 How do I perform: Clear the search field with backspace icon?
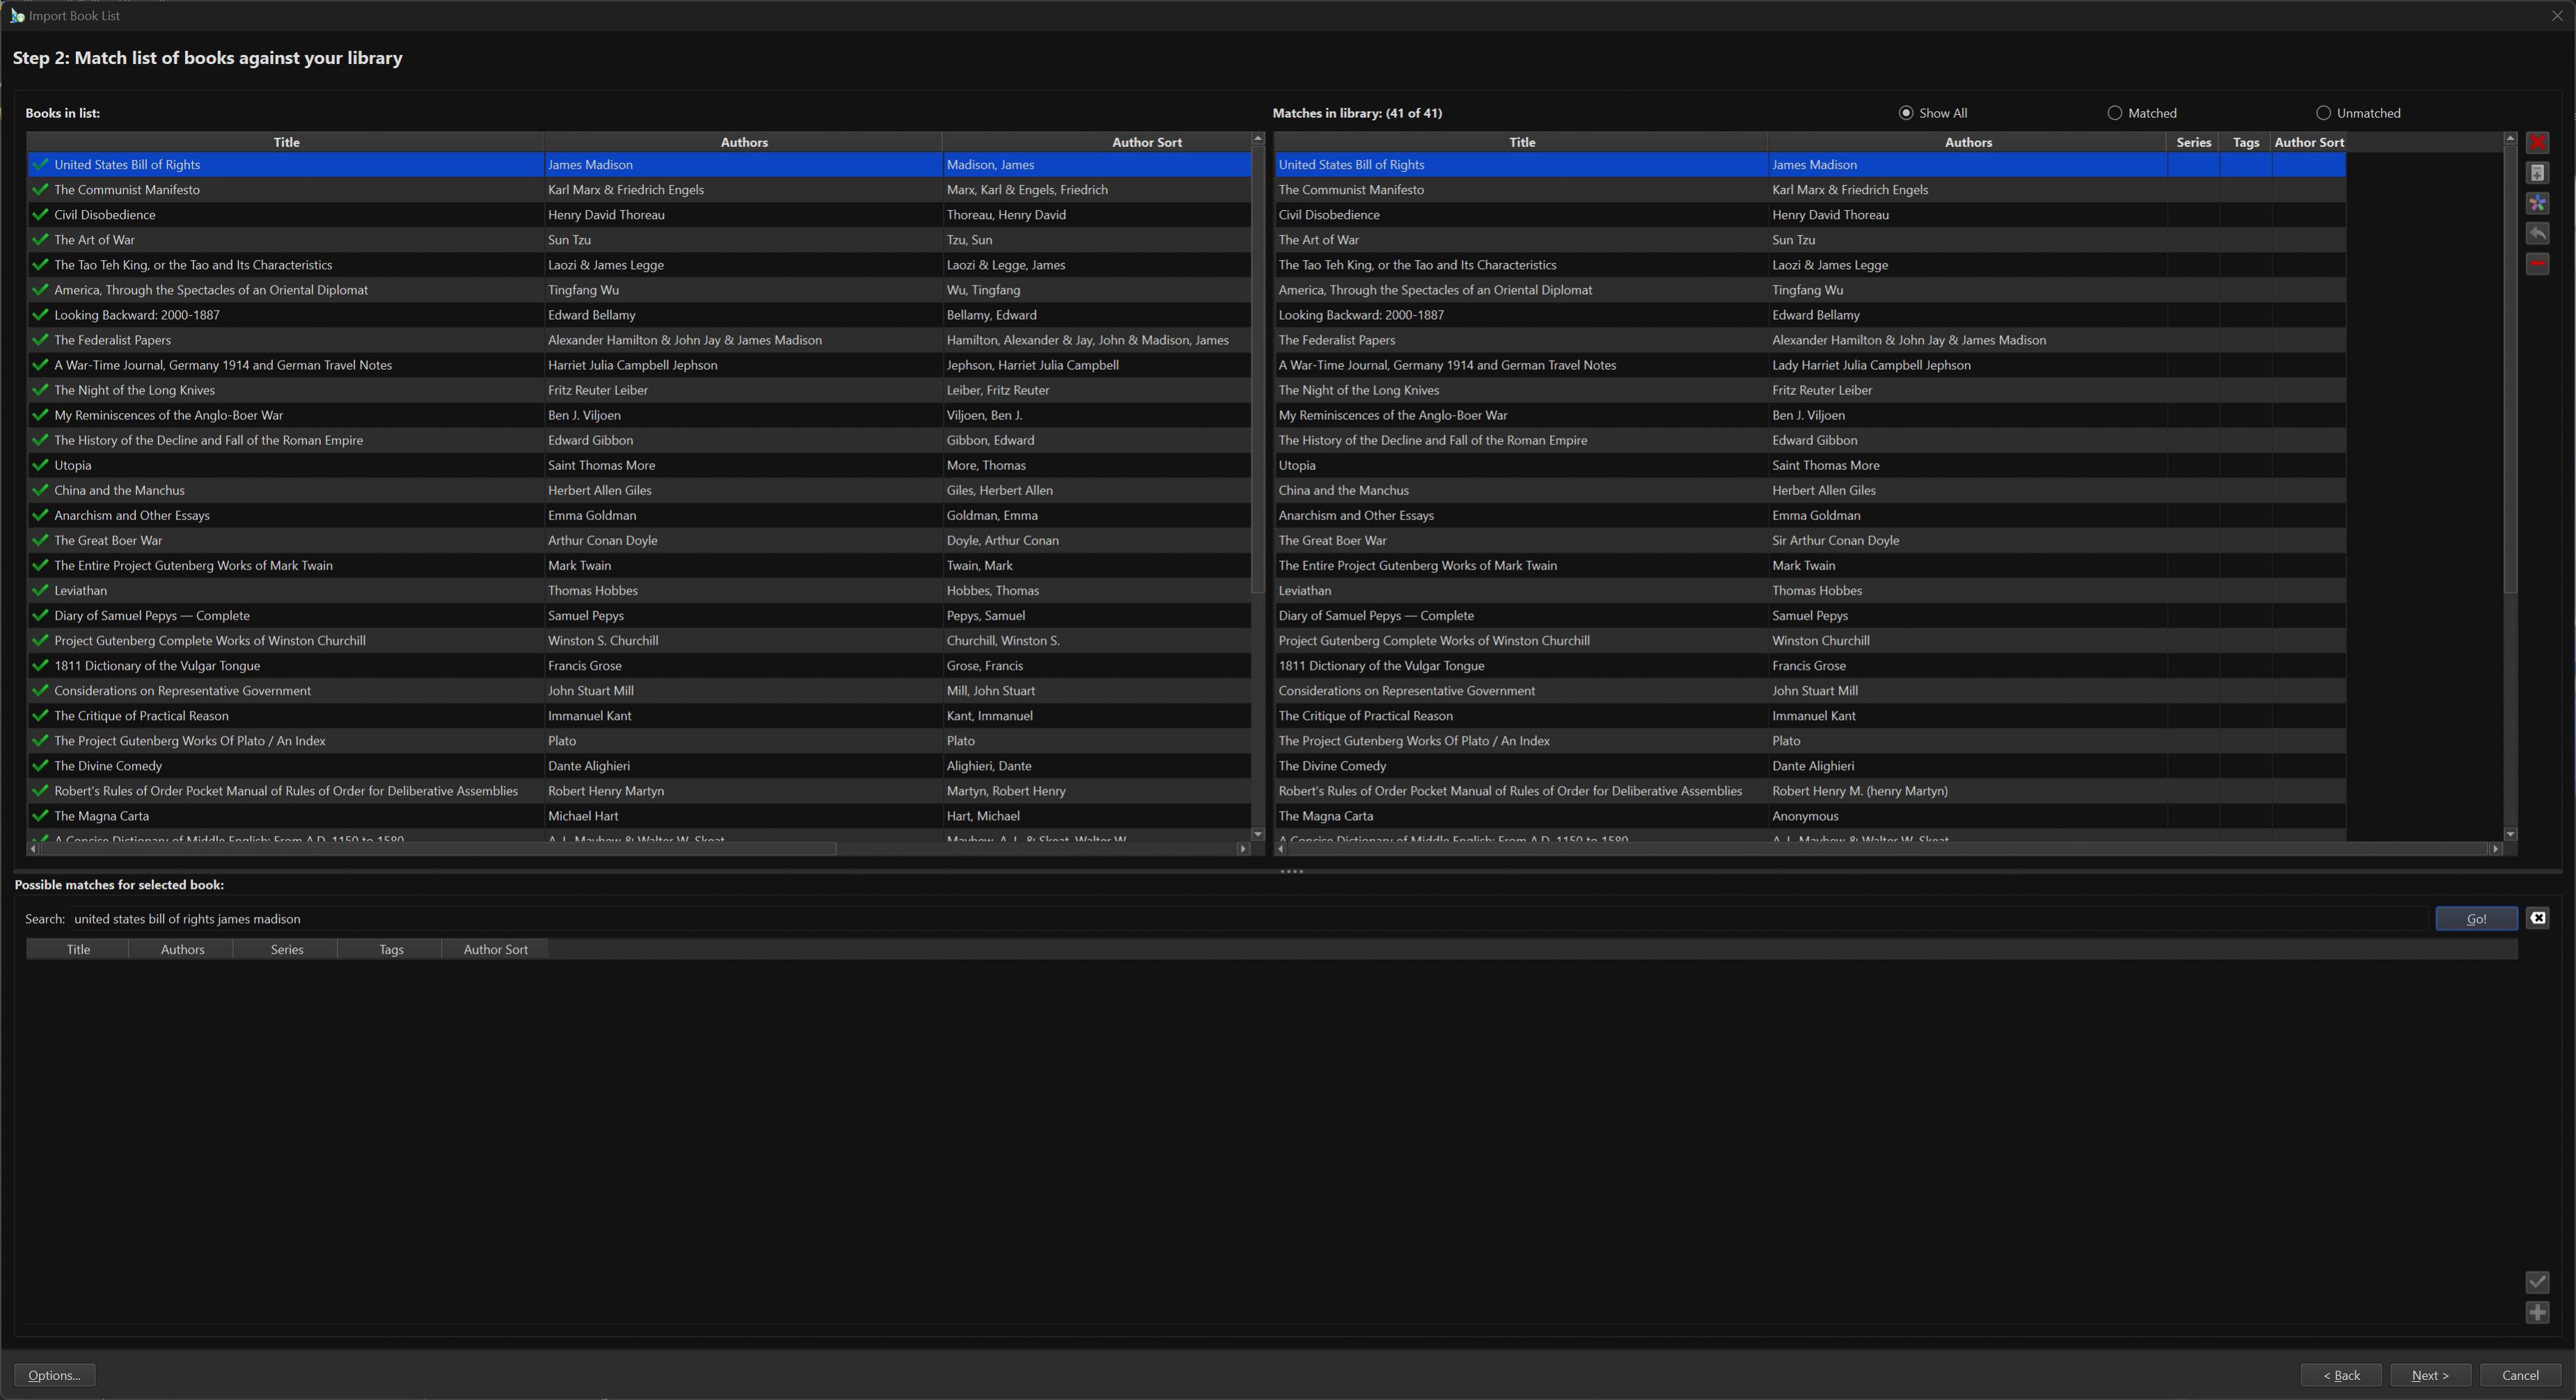pos(2537,918)
